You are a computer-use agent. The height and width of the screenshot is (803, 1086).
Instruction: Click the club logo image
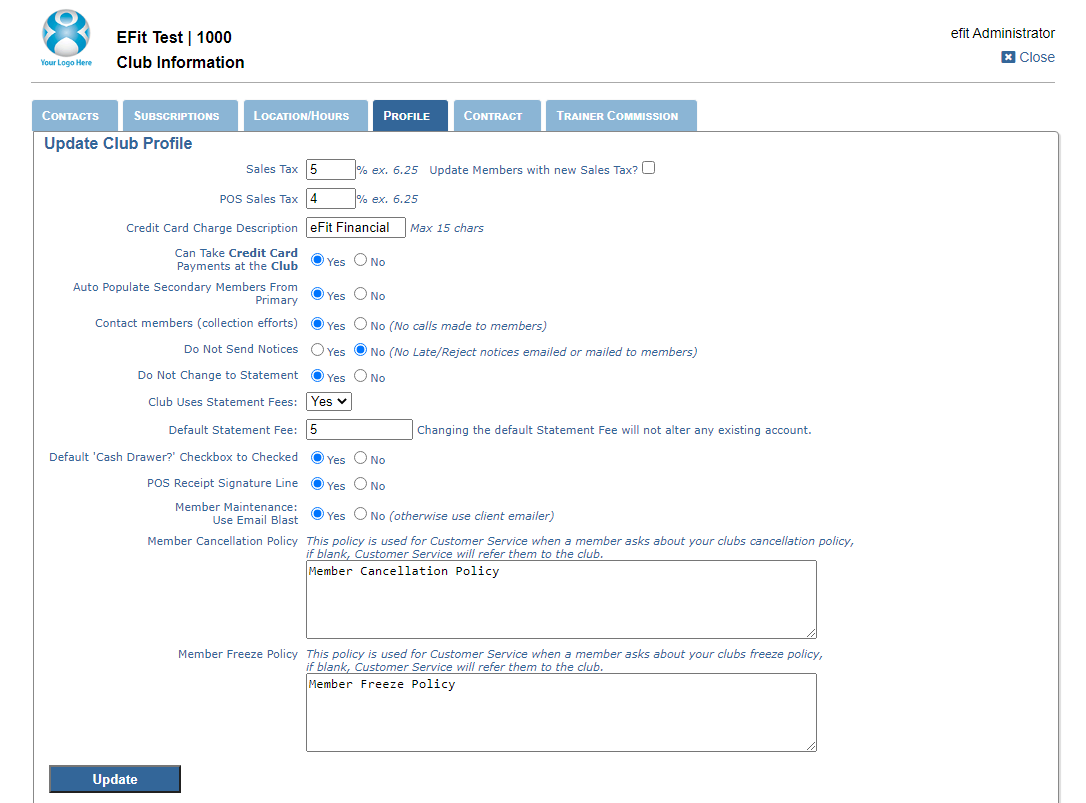pyautogui.click(x=66, y=38)
